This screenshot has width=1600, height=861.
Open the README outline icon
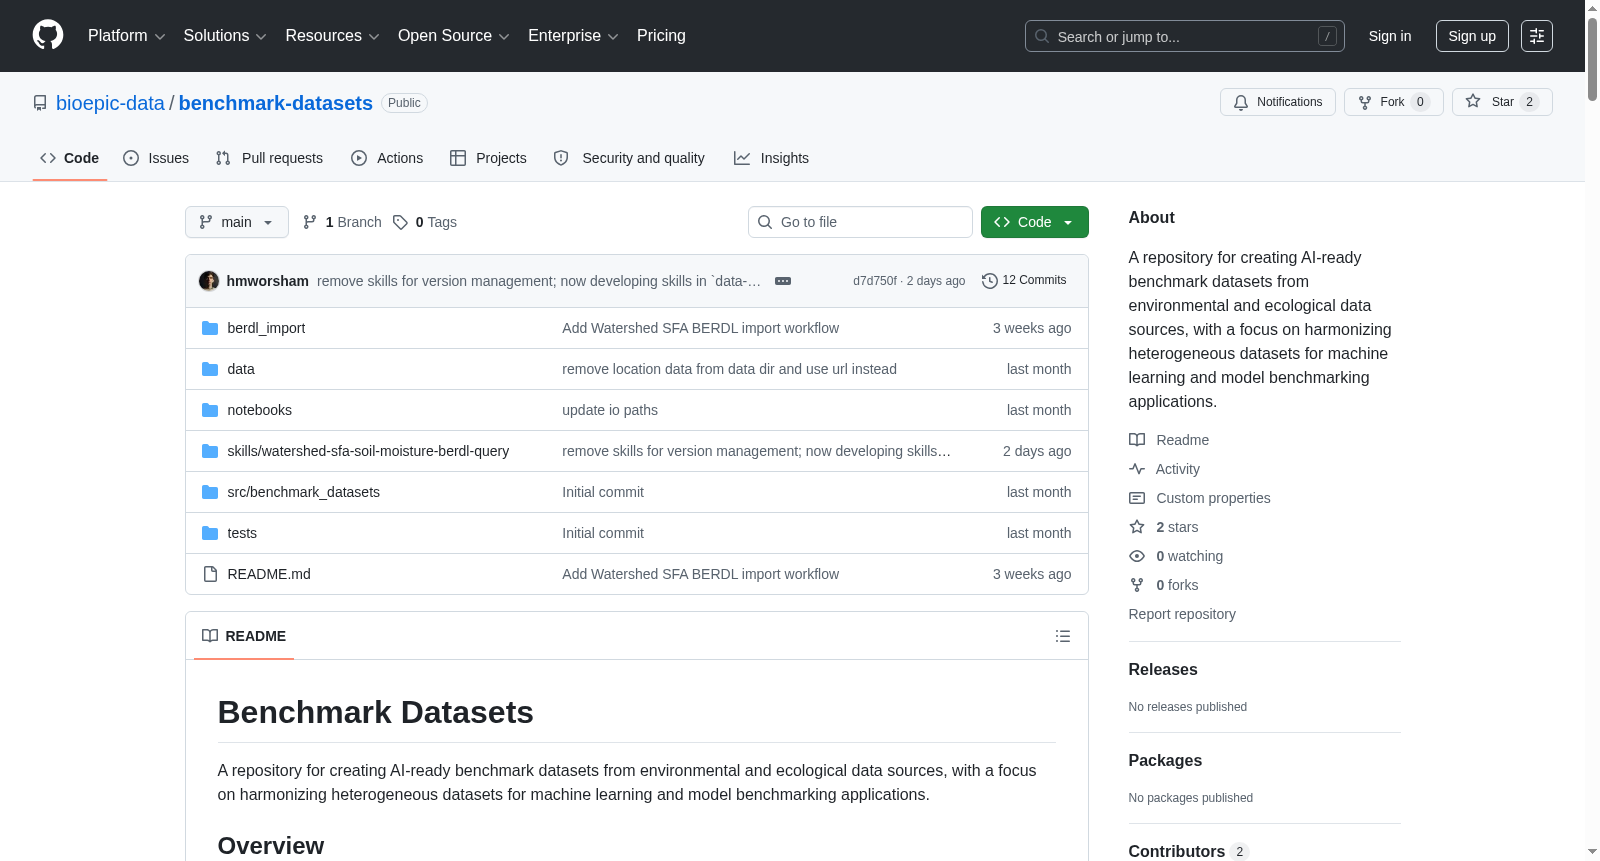coord(1063,636)
